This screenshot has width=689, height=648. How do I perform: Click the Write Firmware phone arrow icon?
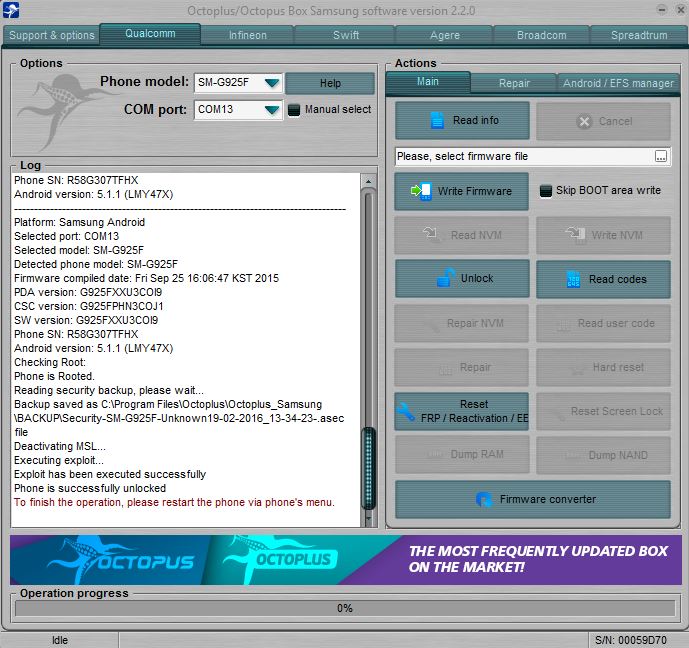point(421,191)
